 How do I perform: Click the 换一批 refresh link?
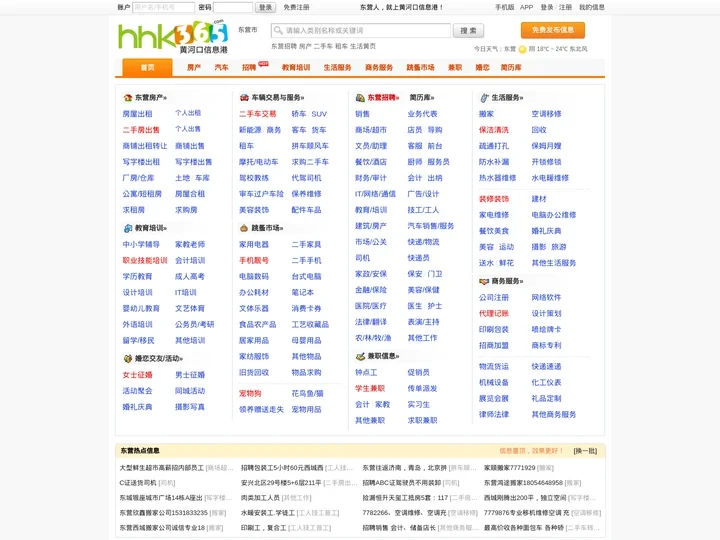[x=585, y=451]
